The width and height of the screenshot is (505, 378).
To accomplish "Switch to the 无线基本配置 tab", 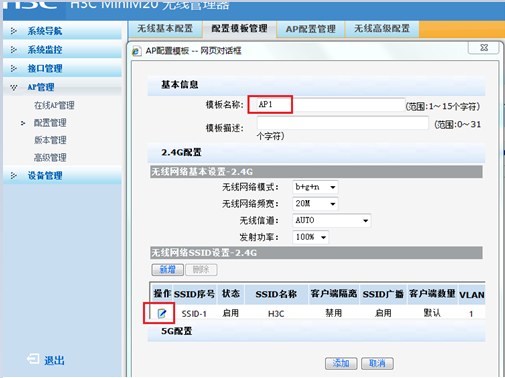I will (x=165, y=29).
